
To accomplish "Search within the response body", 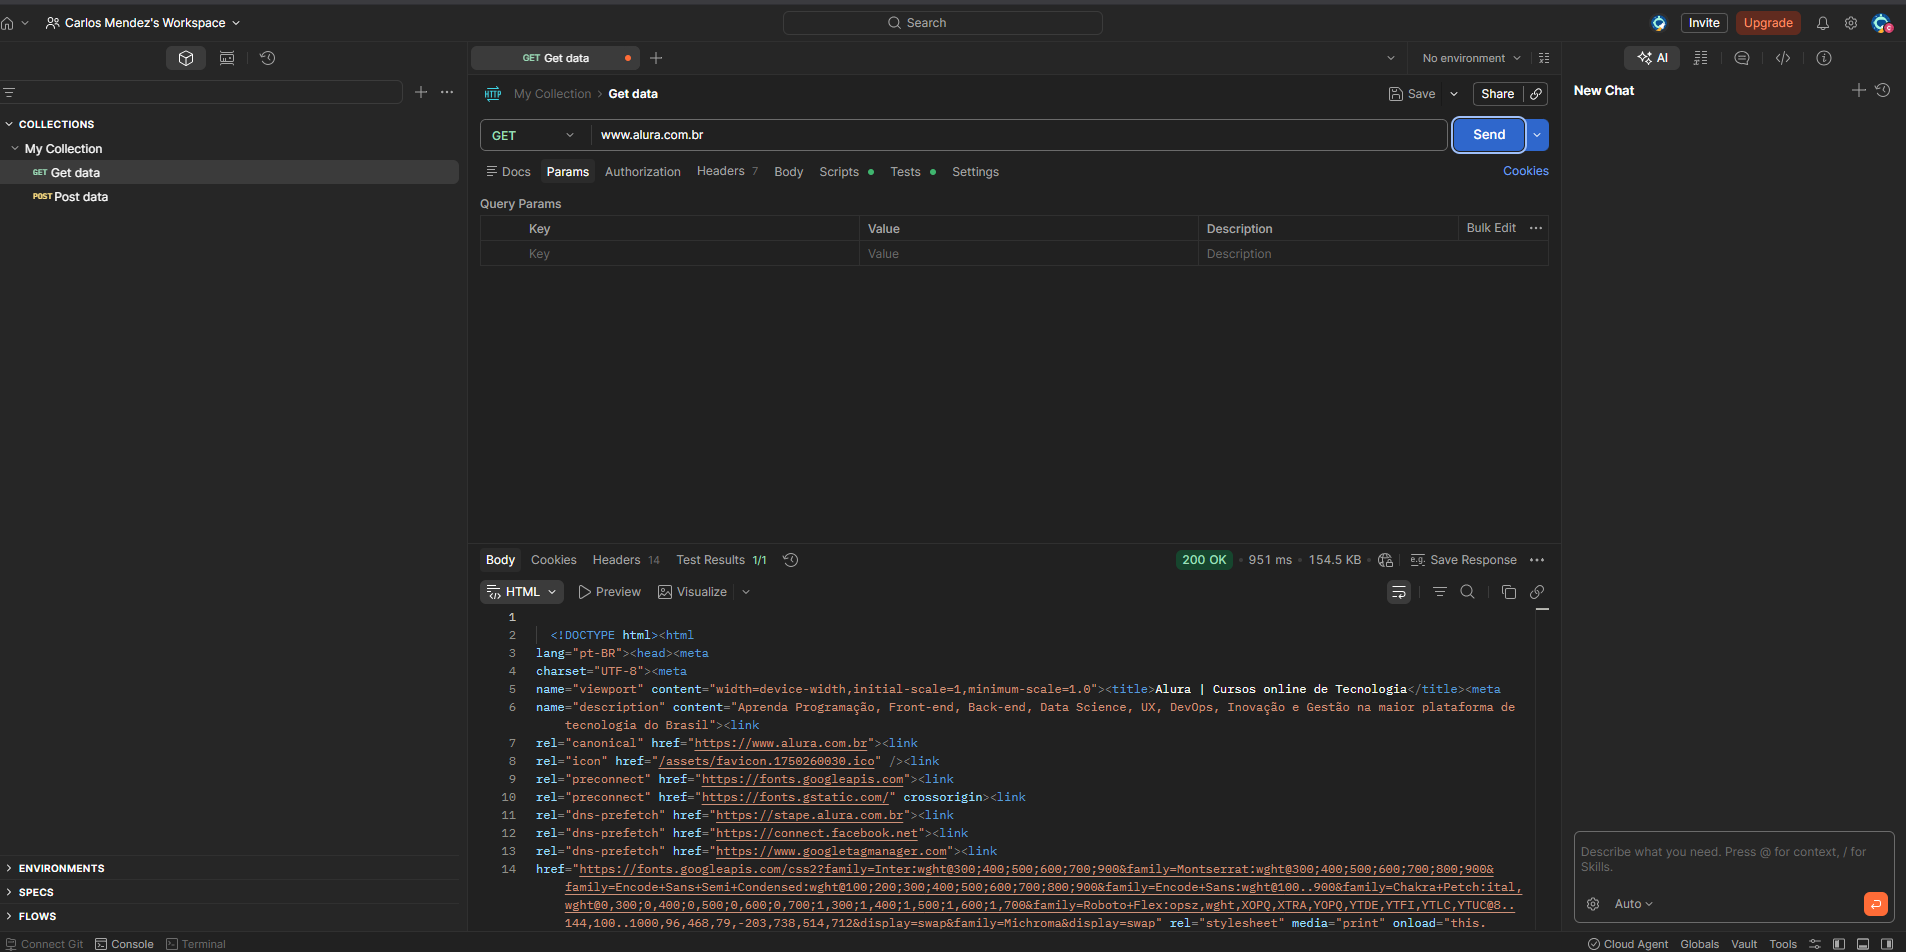I will (1467, 592).
